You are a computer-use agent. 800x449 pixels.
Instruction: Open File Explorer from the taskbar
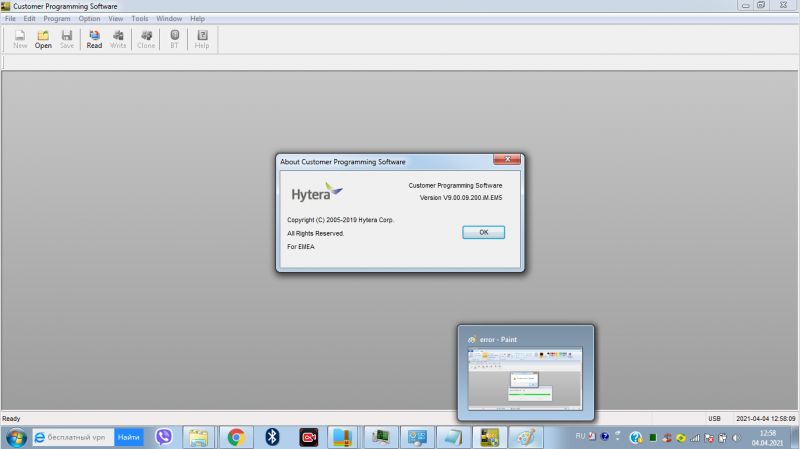point(198,437)
